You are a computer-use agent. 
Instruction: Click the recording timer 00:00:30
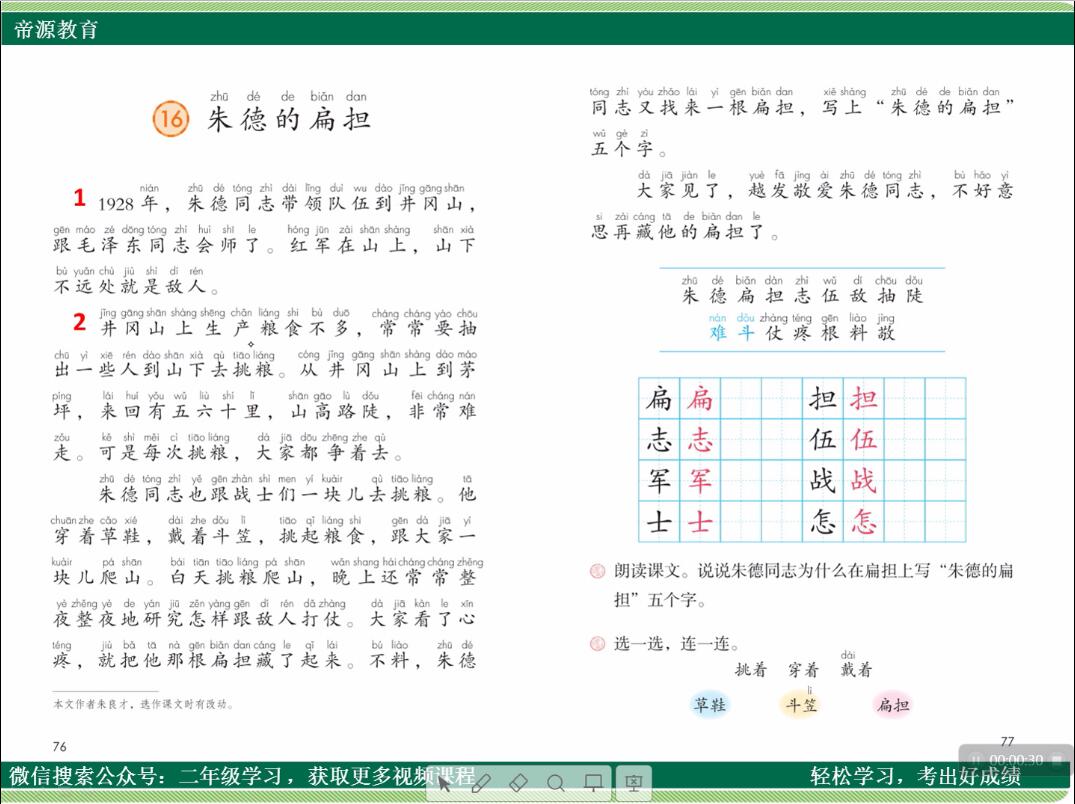click(1016, 760)
